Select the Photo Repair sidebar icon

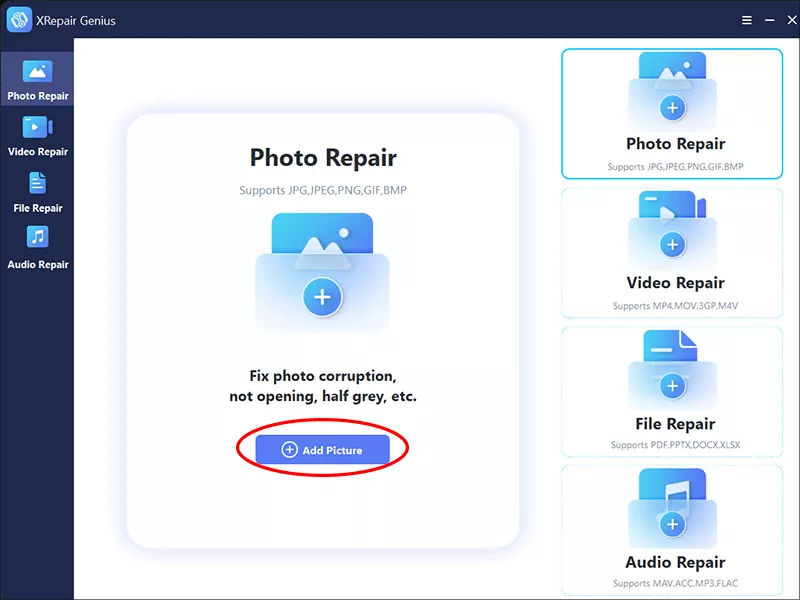tap(37, 73)
